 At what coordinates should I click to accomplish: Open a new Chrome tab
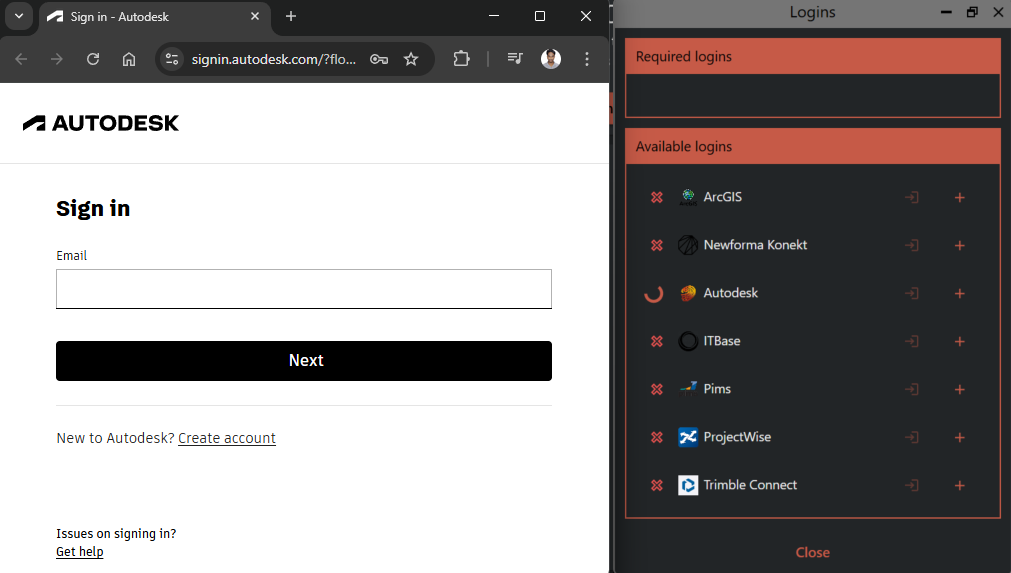tap(291, 16)
